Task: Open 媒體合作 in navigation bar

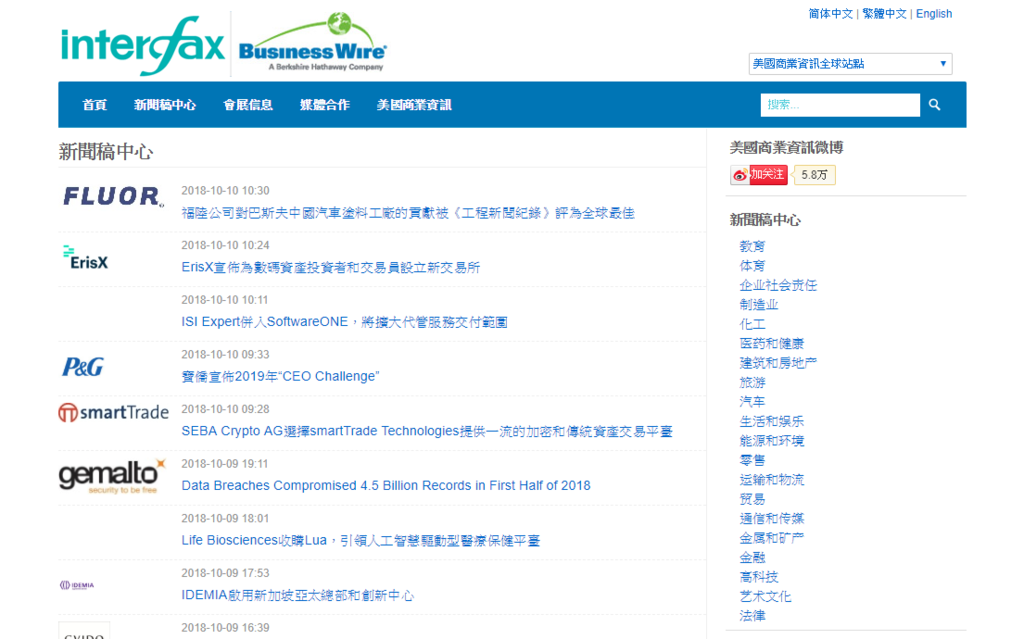Action: tap(325, 105)
